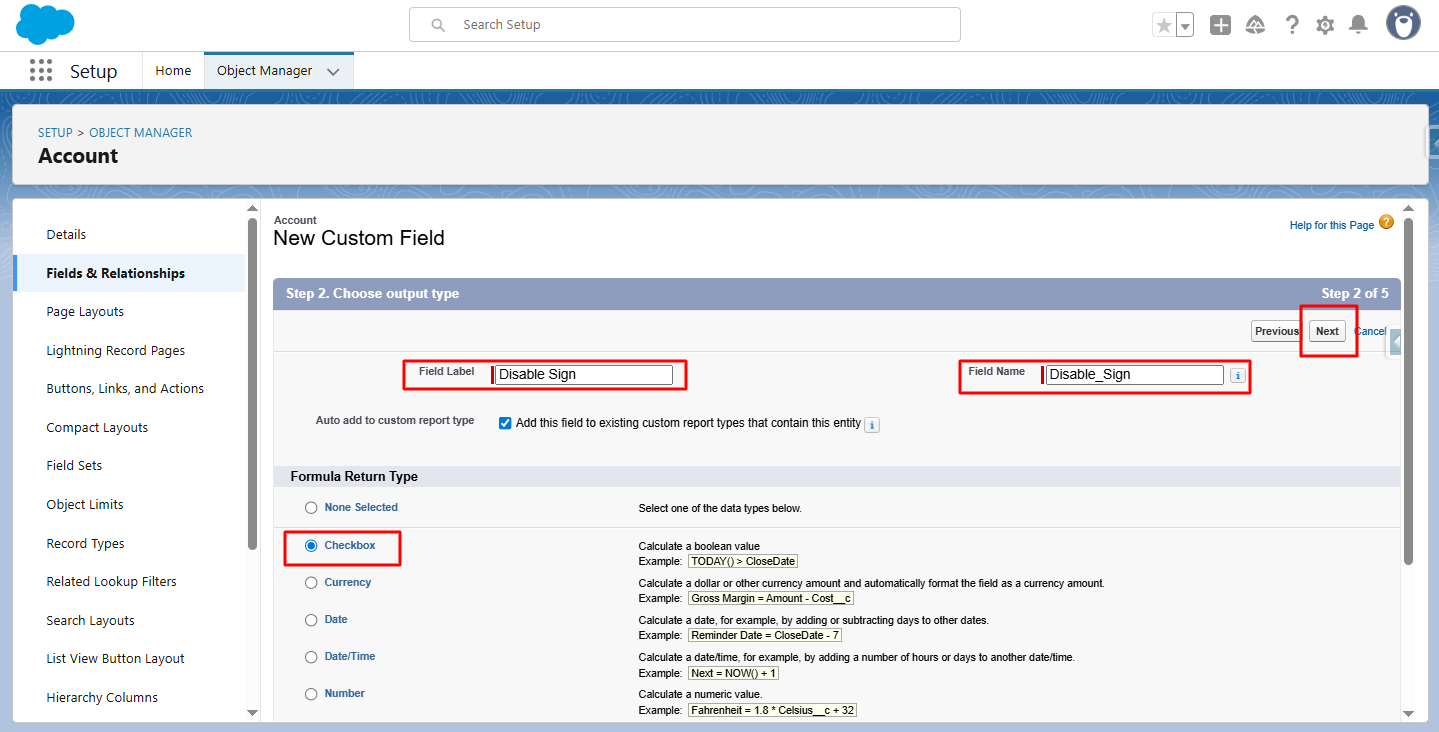Open the Setup gear icon

tap(1325, 25)
